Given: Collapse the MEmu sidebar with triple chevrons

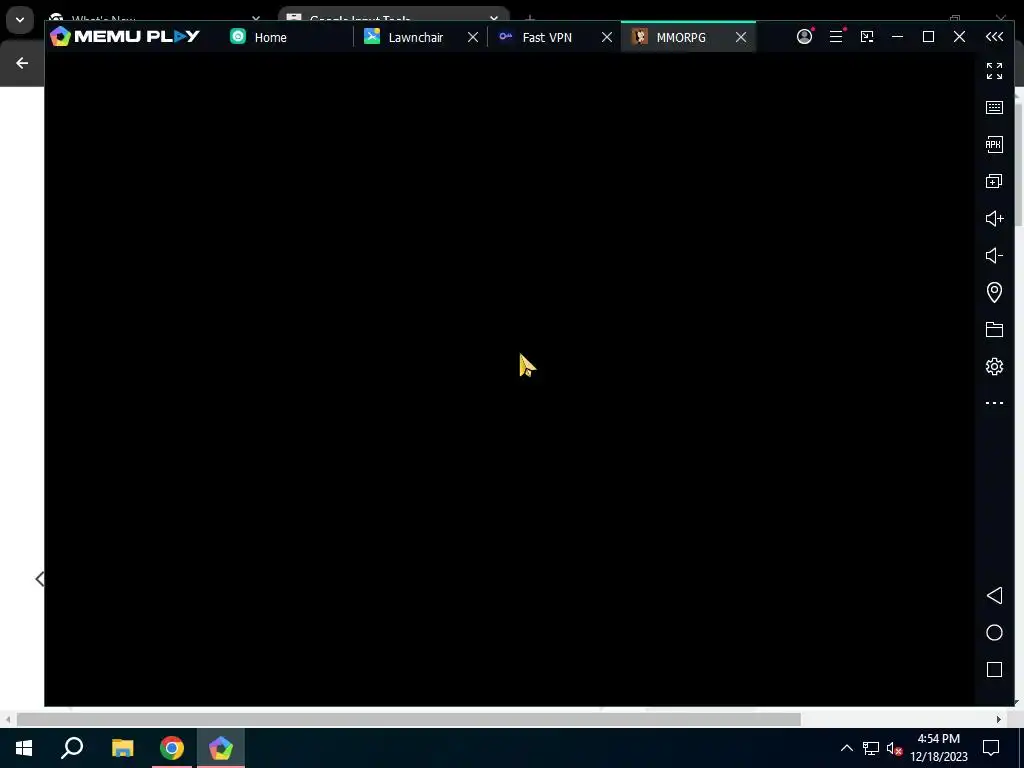Looking at the screenshot, I should point(994,37).
